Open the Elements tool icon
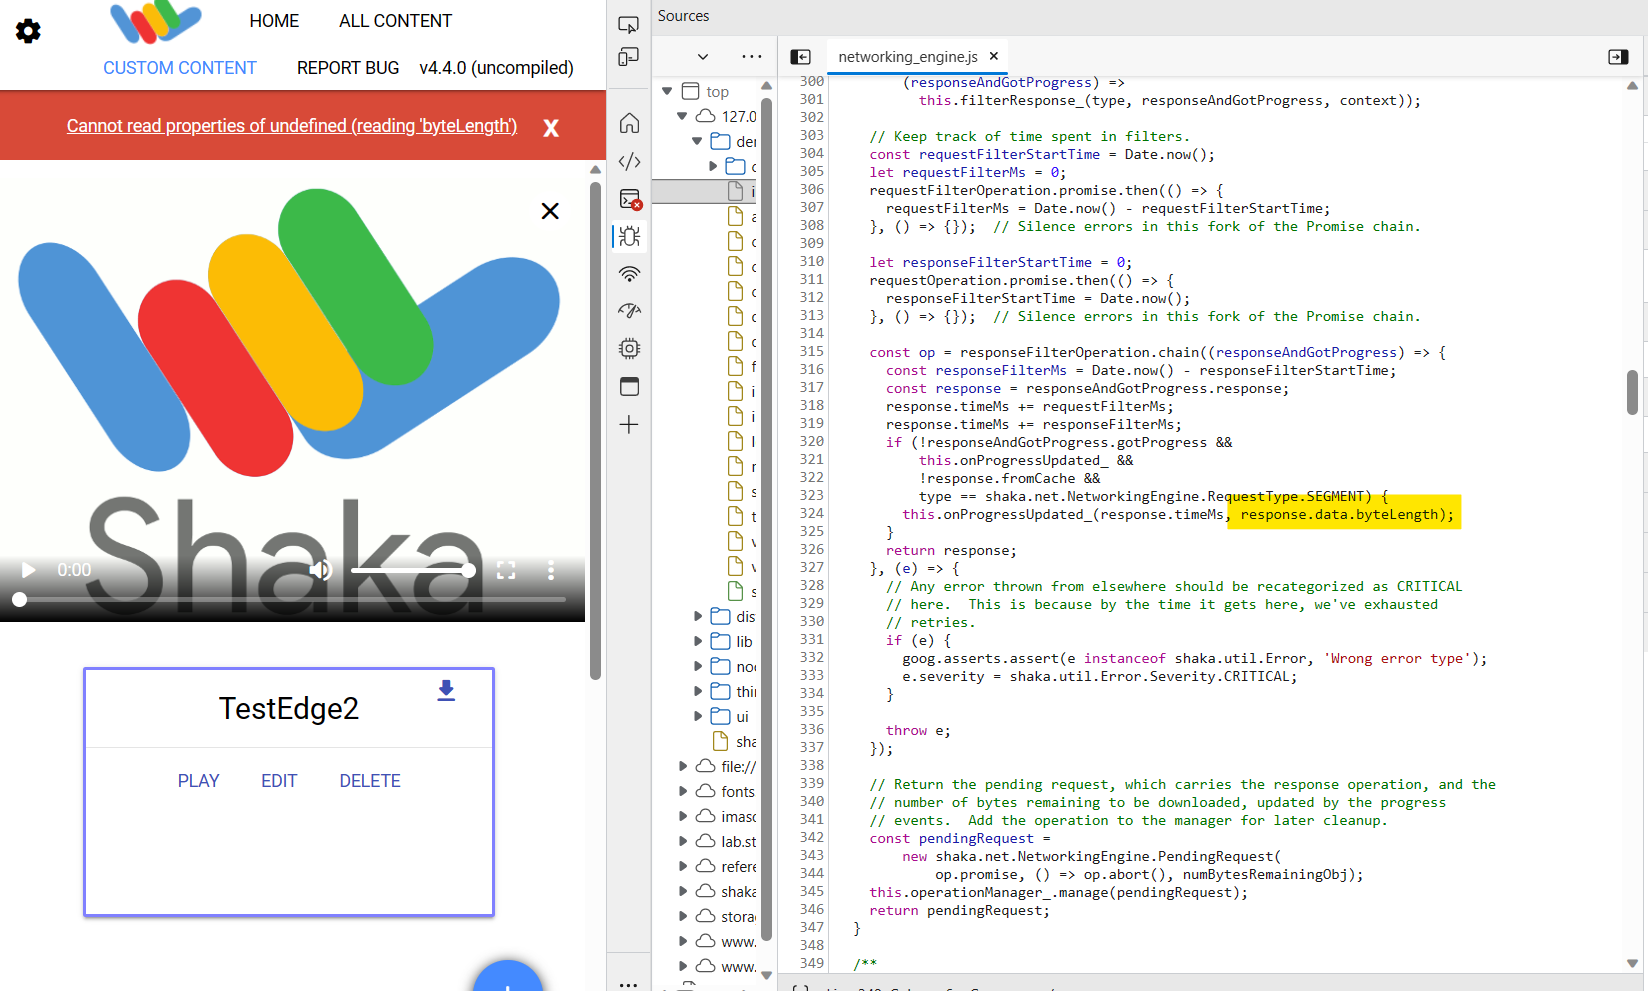1648x991 pixels. pyautogui.click(x=629, y=161)
